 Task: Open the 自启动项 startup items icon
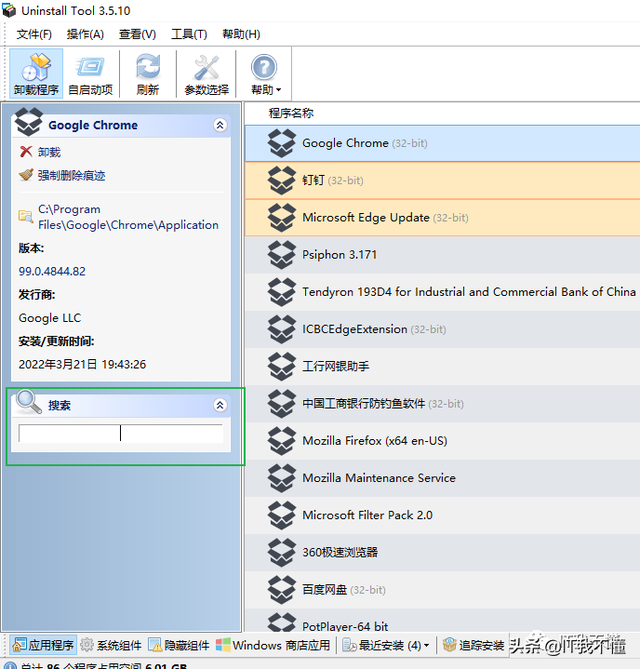(90, 73)
